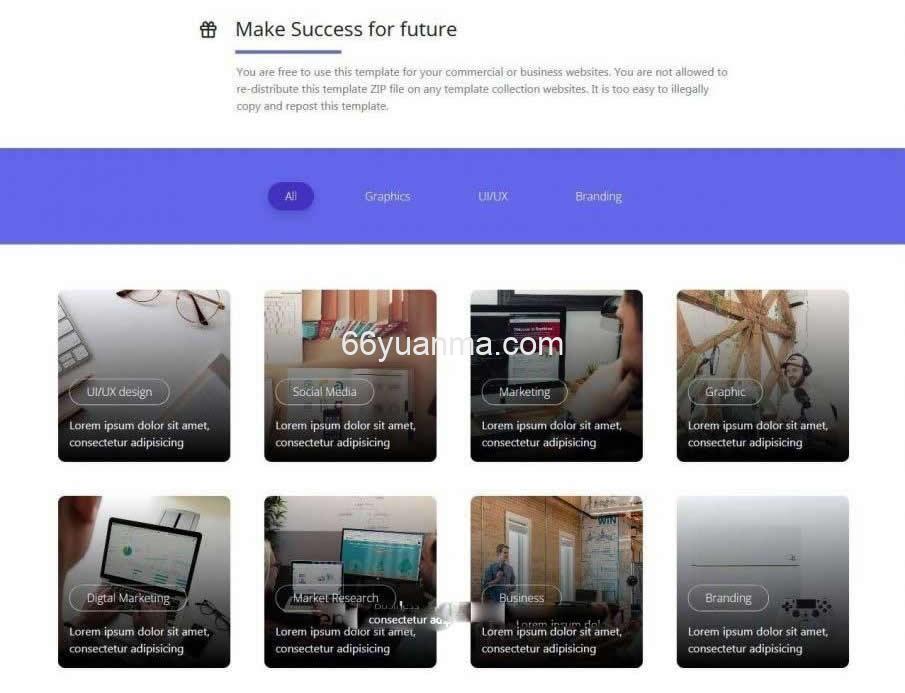905x693 pixels.
Task: Click the Graphic tag button
Action: click(726, 392)
